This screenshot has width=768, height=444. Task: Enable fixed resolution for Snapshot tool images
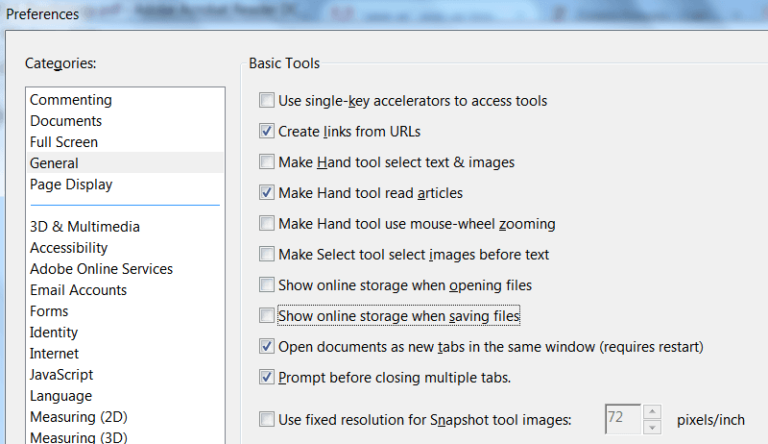pyautogui.click(x=266, y=419)
